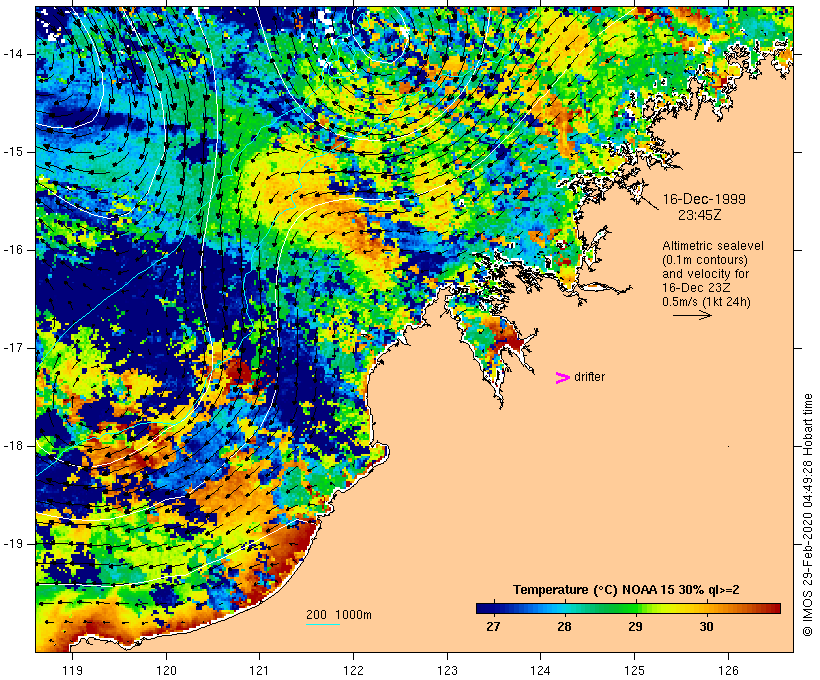This screenshot has height=680, width=820.
Task: Click the magenta drifter marker icon
Action: tap(562, 378)
